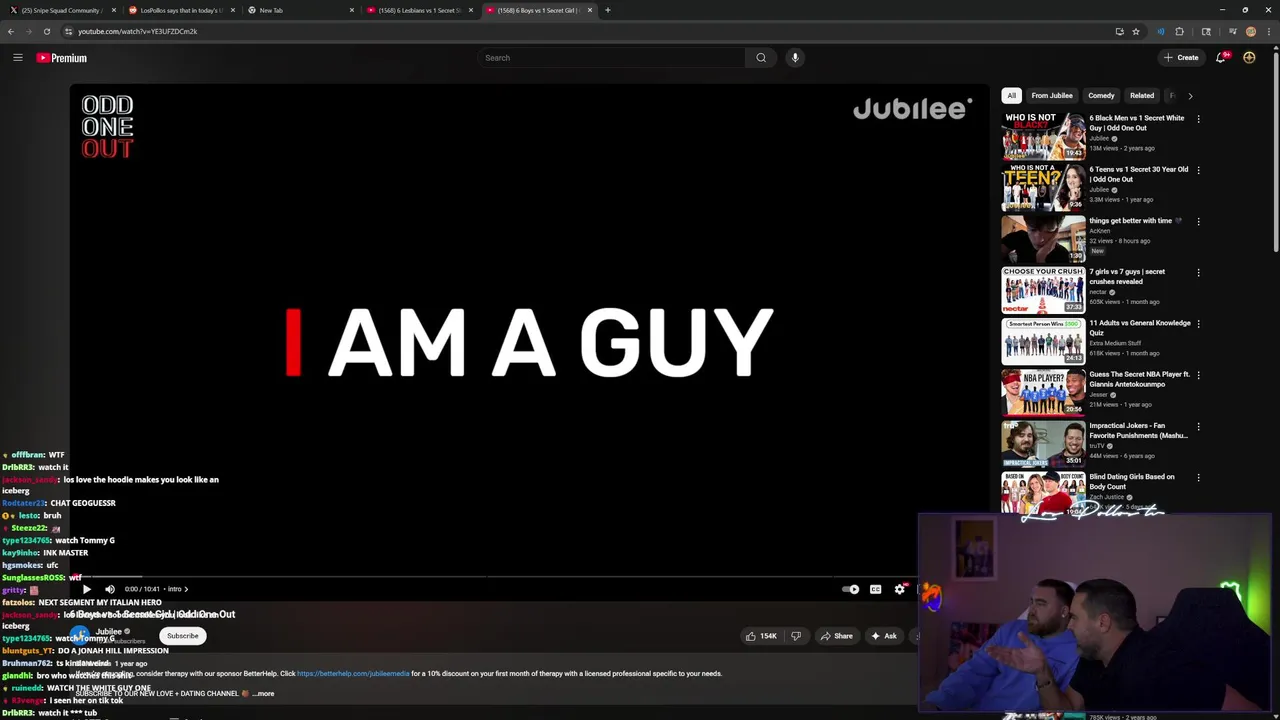Switch to LosPollos browser tab

pyautogui.click(x=181, y=10)
